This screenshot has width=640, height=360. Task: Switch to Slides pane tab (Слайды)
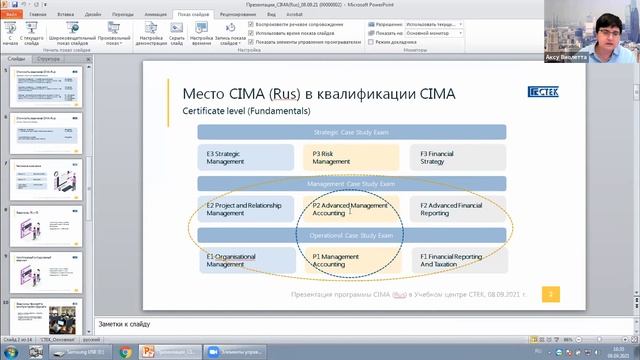click(x=16, y=59)
